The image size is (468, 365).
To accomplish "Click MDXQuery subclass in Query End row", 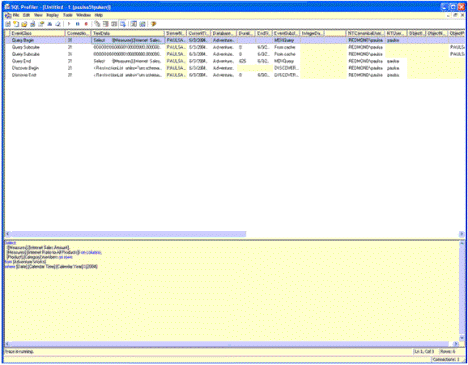I will tap(284, 61).
